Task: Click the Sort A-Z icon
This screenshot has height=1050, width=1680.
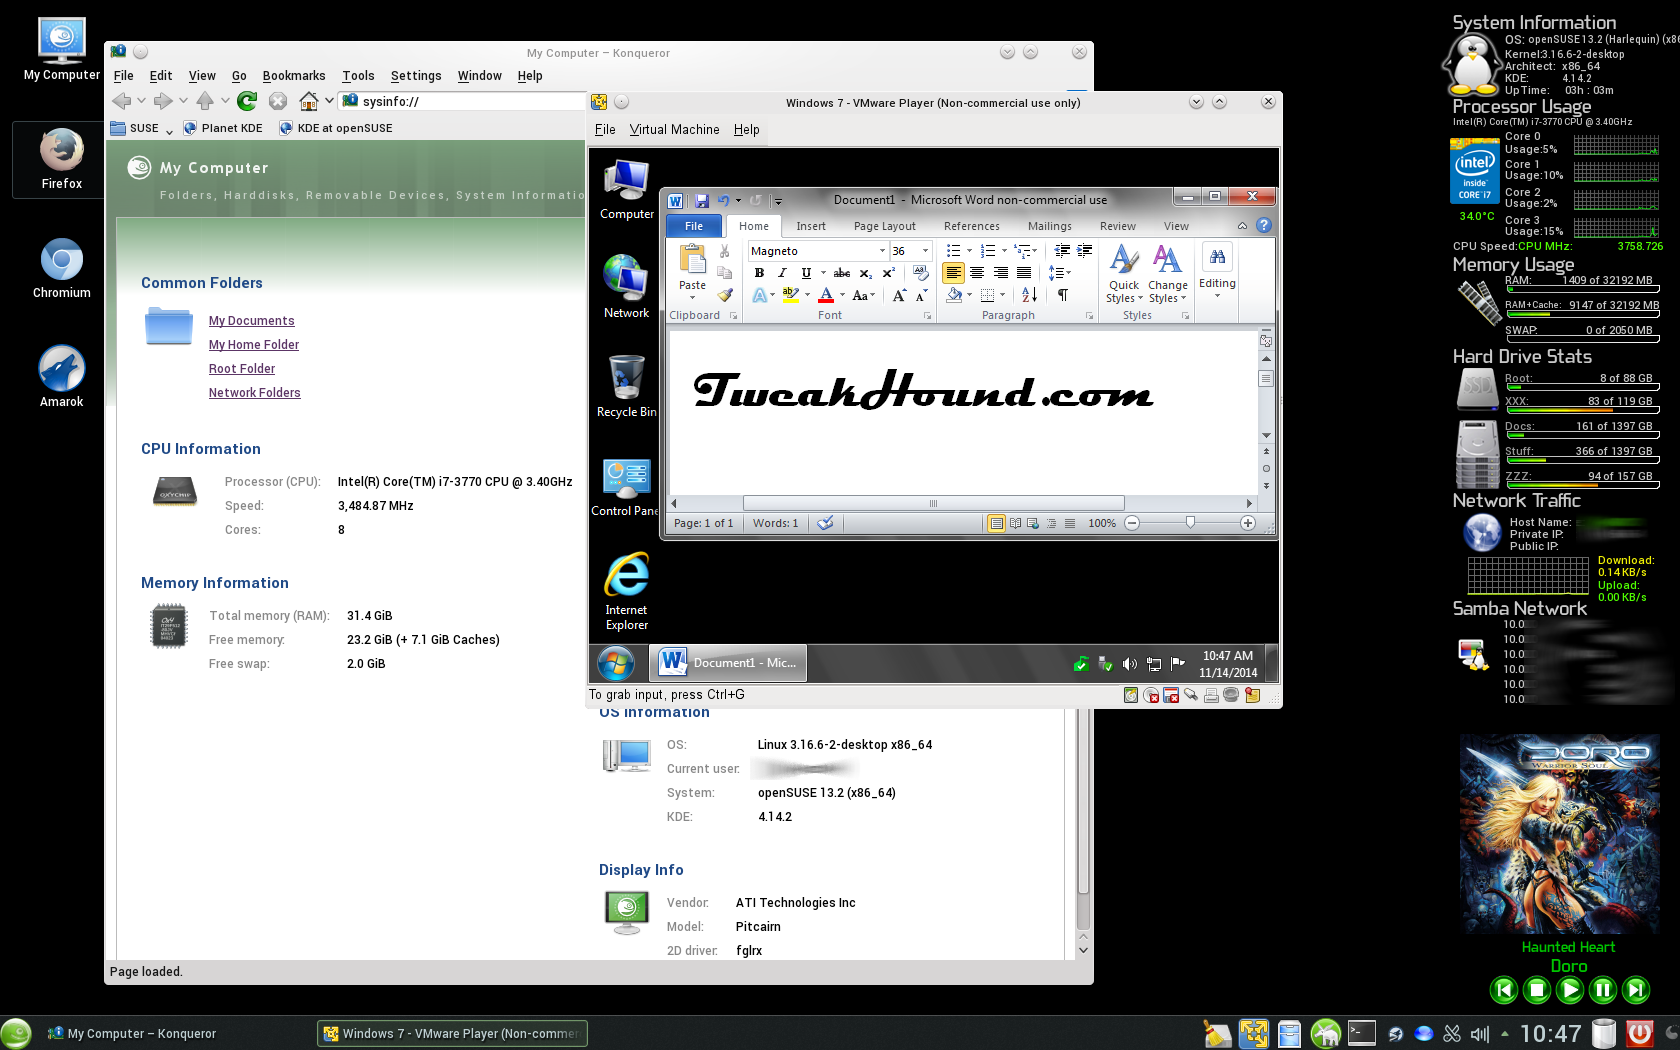Action: [x=1029, y=295]
